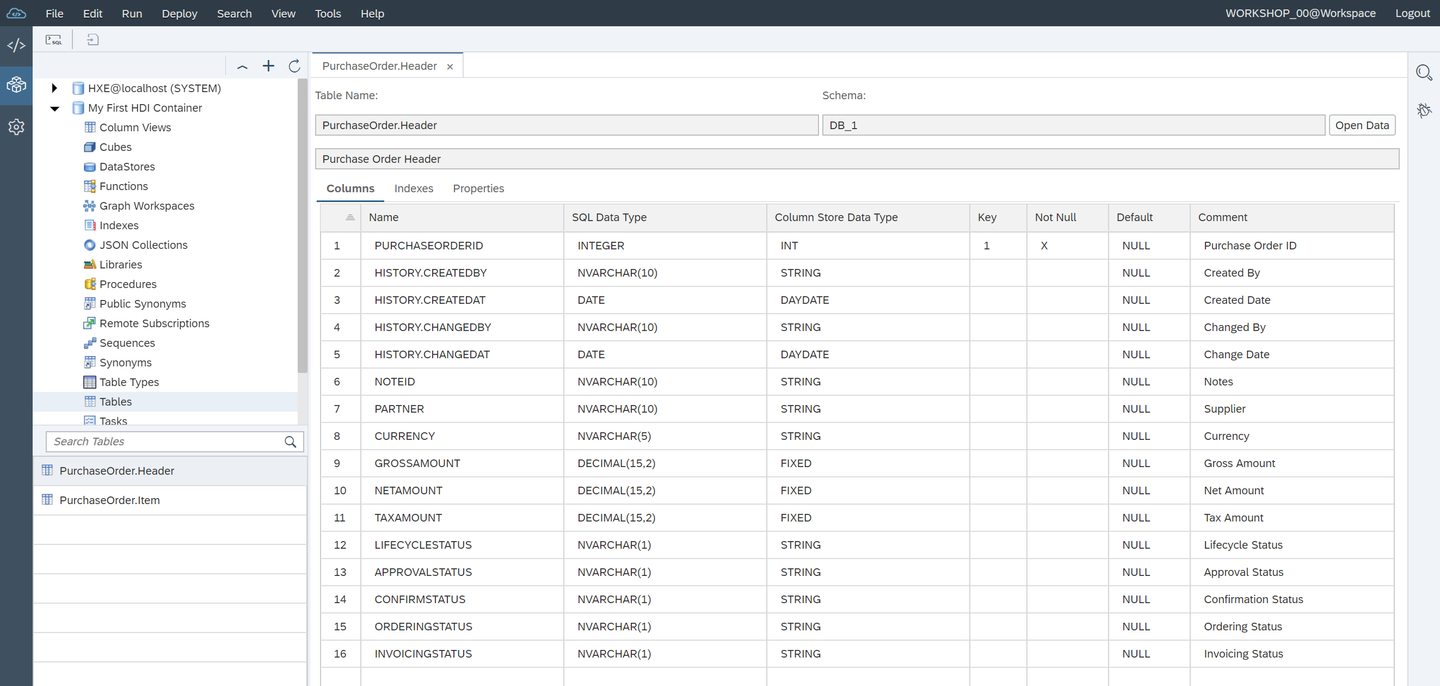1440x686 pixels.
Task: Open the search icon on right panel
Action: coord(1424,72)
